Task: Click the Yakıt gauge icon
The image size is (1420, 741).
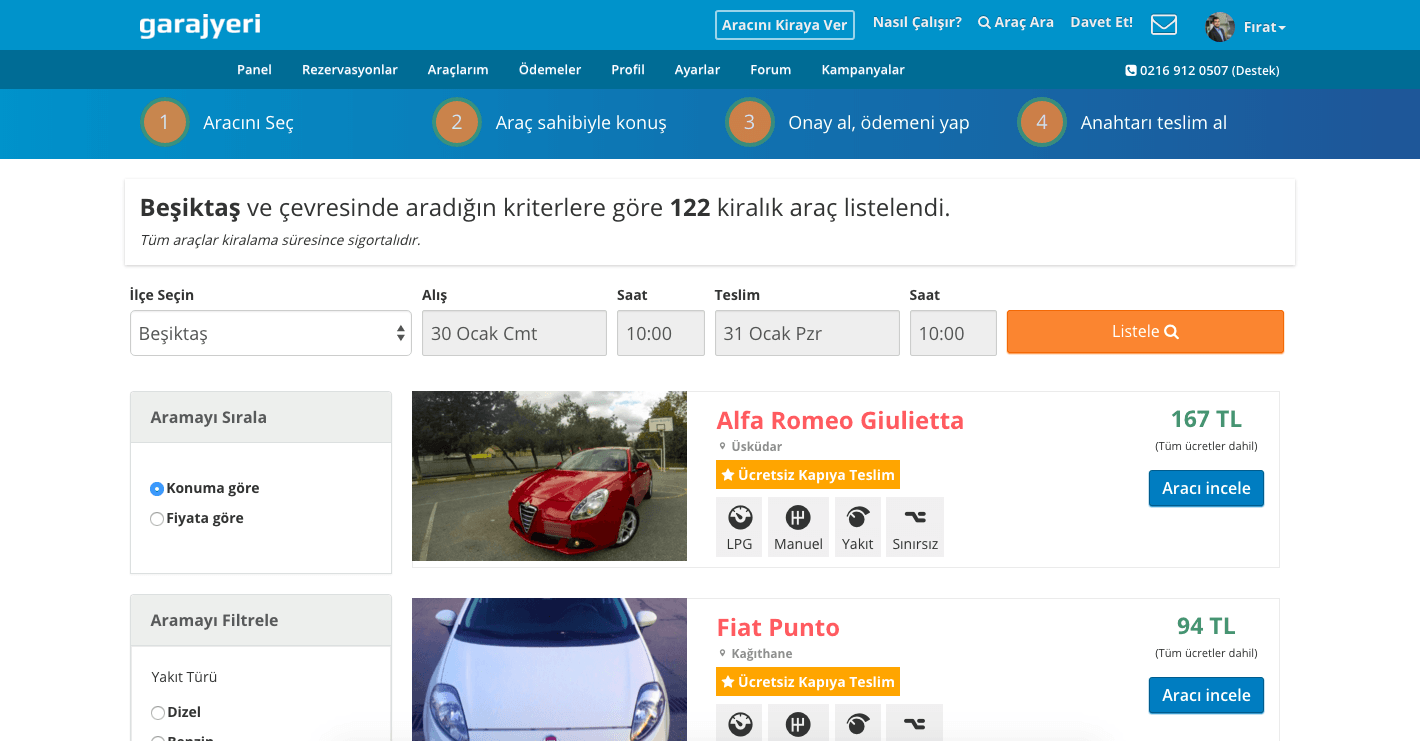Action: (x=857, y=518)
